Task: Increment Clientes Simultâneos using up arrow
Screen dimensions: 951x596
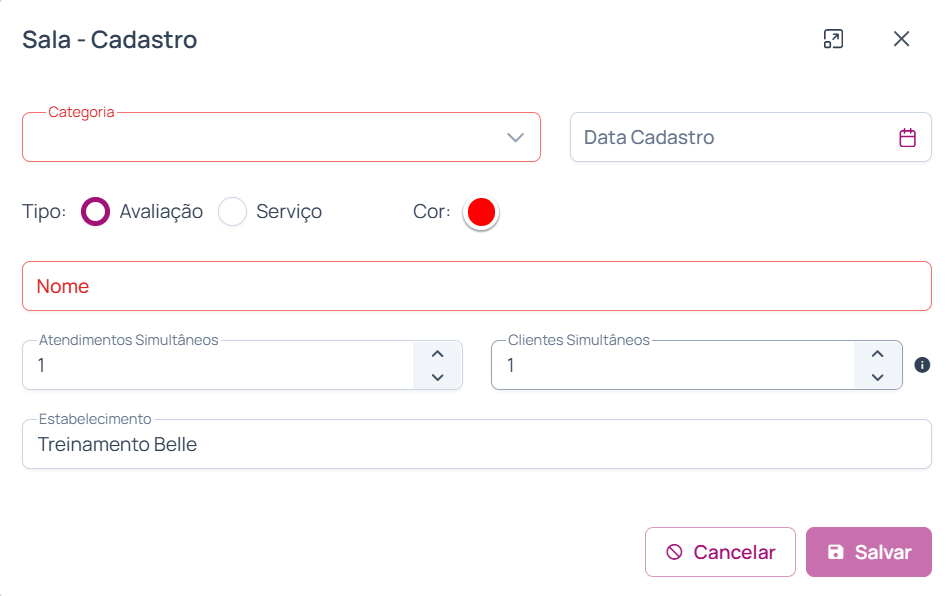Action: [x=877, y=354]
